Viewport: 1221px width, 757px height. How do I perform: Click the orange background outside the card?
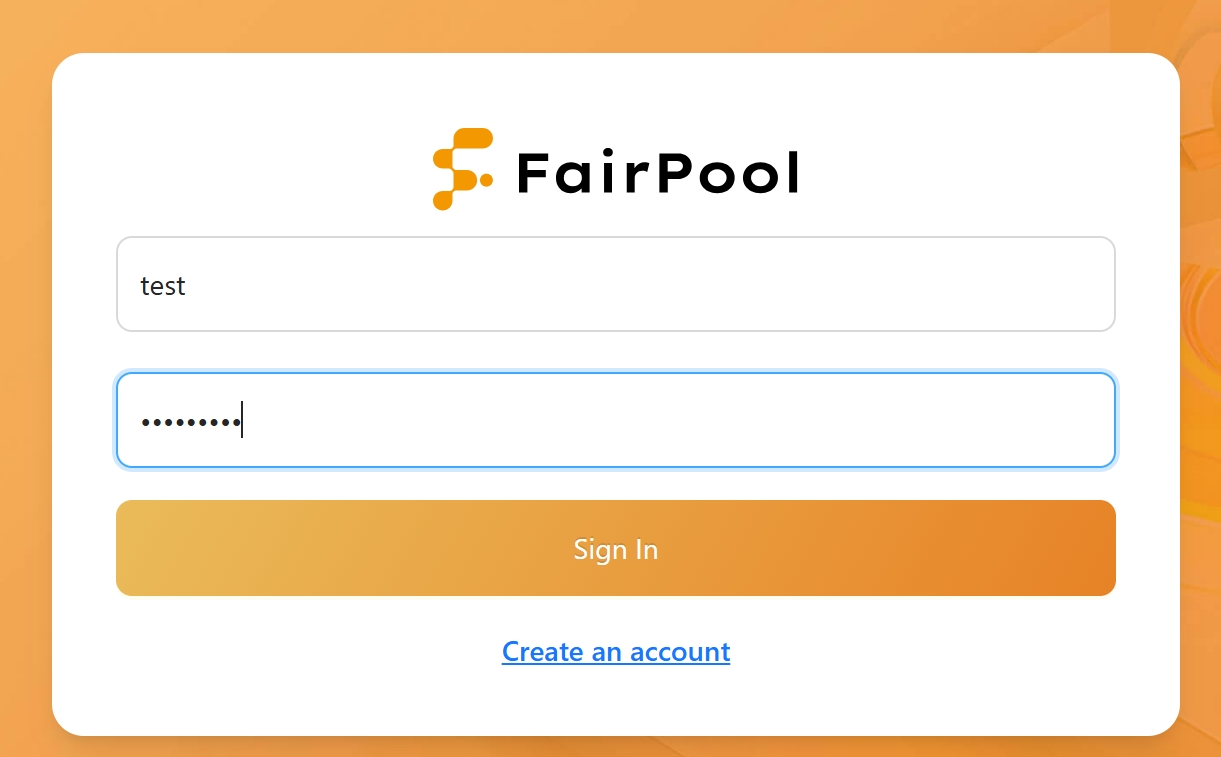tap(25, 400)
